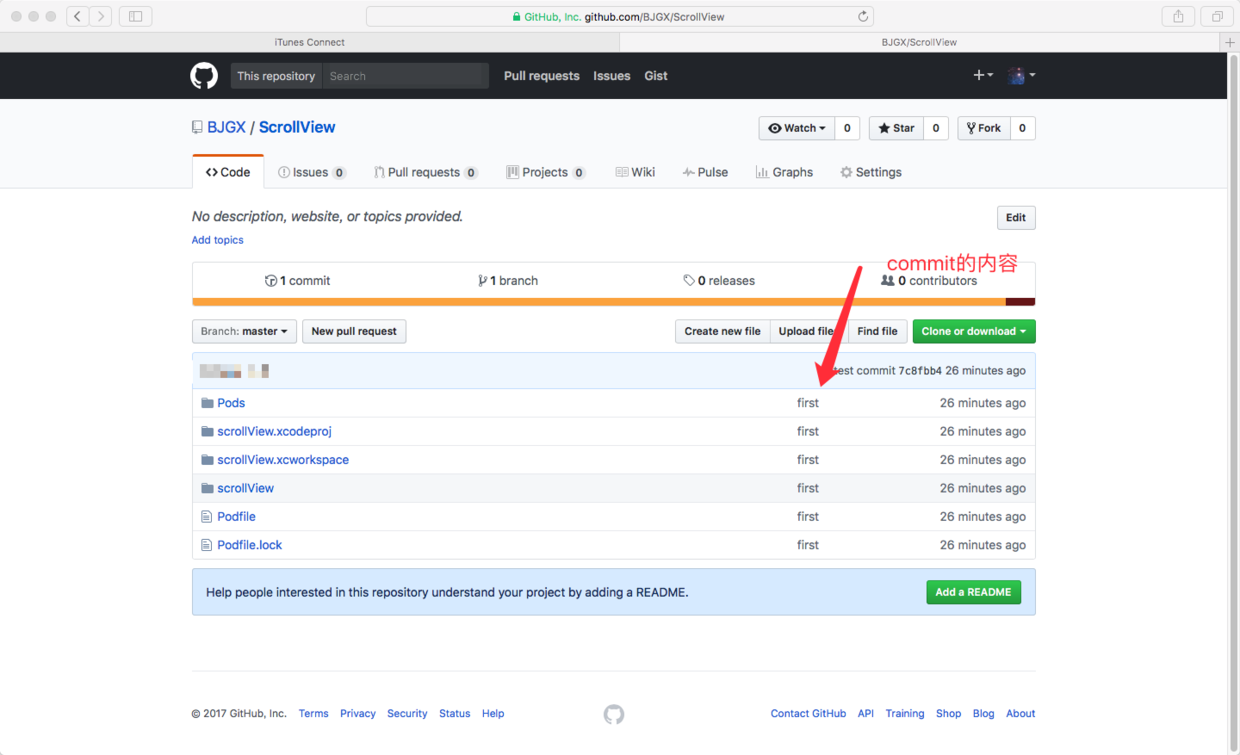Image resolution: width=1240 pixels, height=755 pixels.
Task: Star the ScrollView repository
Action: 896,128
